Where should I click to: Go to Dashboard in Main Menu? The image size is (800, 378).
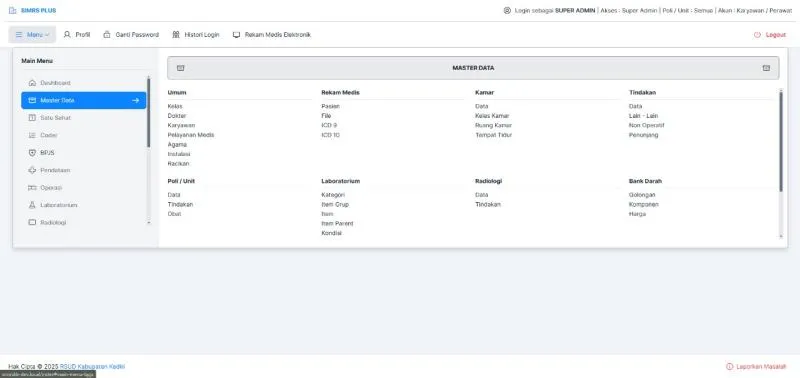pos(84,83)
